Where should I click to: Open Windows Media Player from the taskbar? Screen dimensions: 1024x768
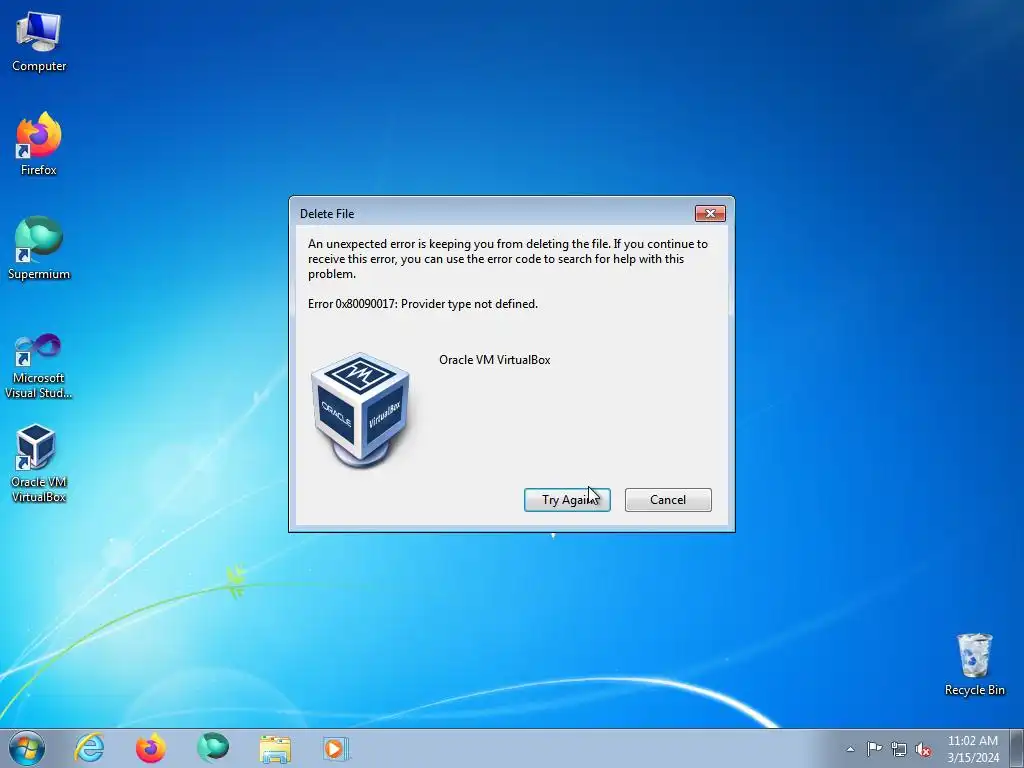336,748
